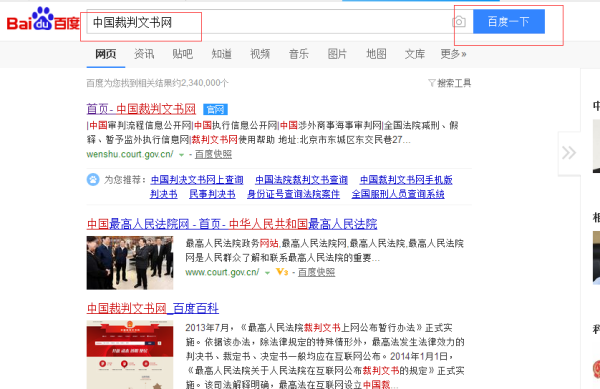Open result 中国裁判文书网_百度百科
The image size is (600, 389).
[x=153, y=308]
